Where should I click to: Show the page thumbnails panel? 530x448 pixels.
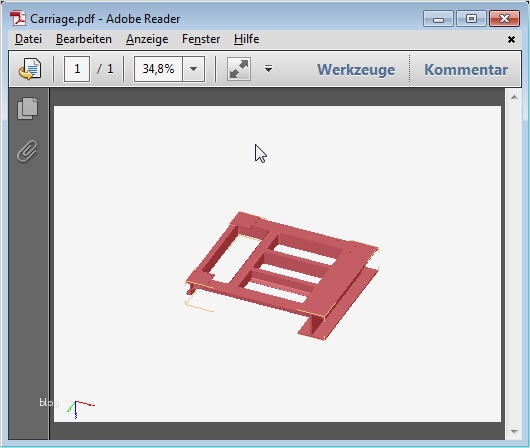pyautogui.click(x=28, y=109)
